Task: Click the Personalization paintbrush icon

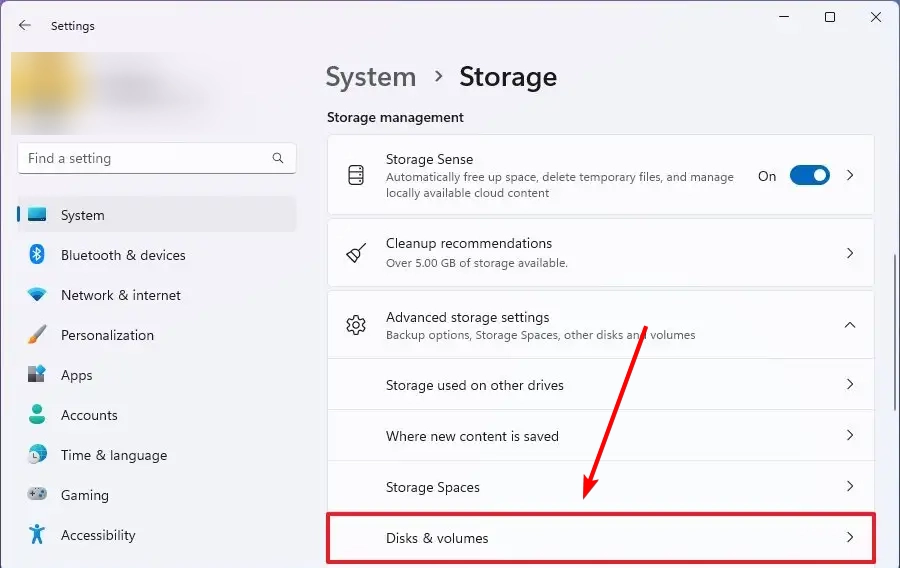Action: pos(37,334)
